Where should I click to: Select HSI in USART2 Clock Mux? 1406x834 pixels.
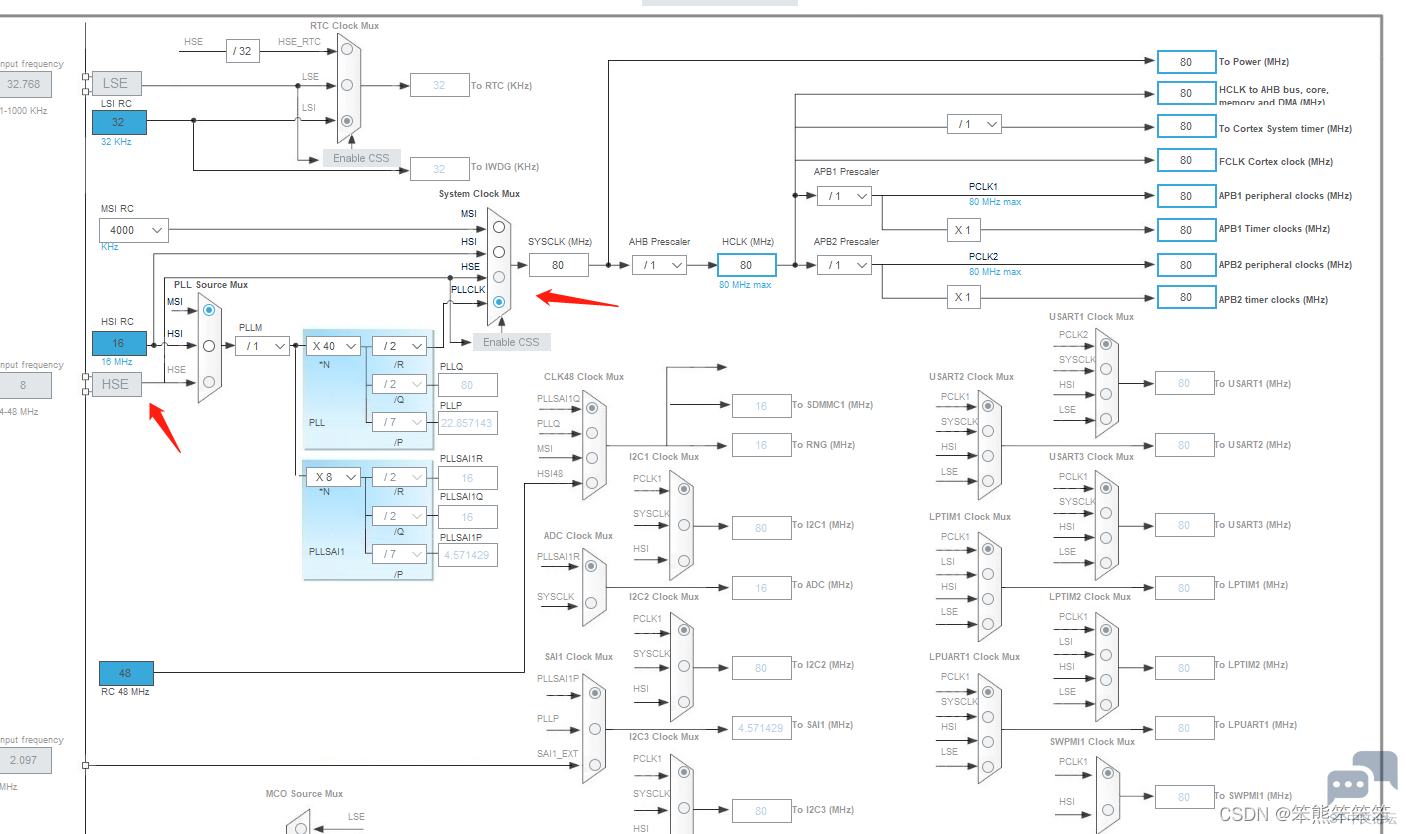point(988,456)
